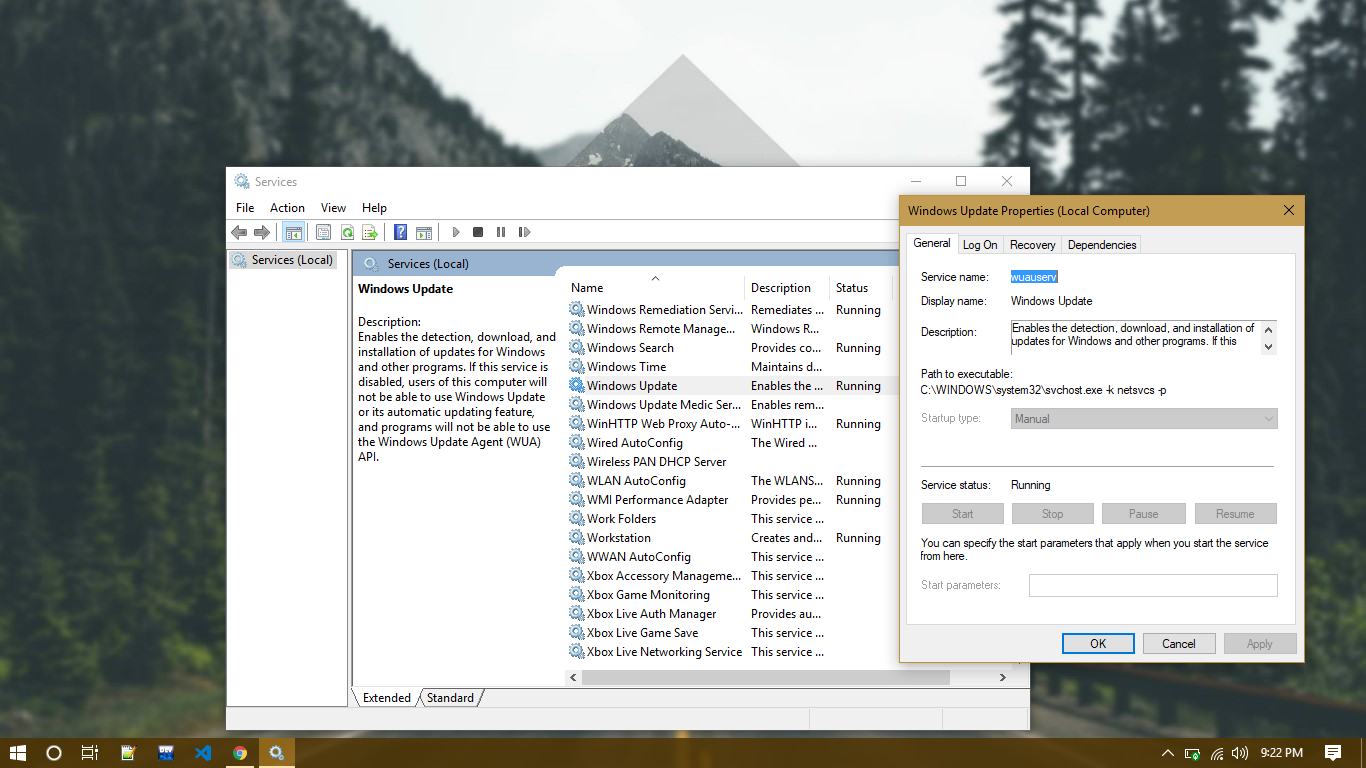Open the Startup type dropdown

(1144, 419)
